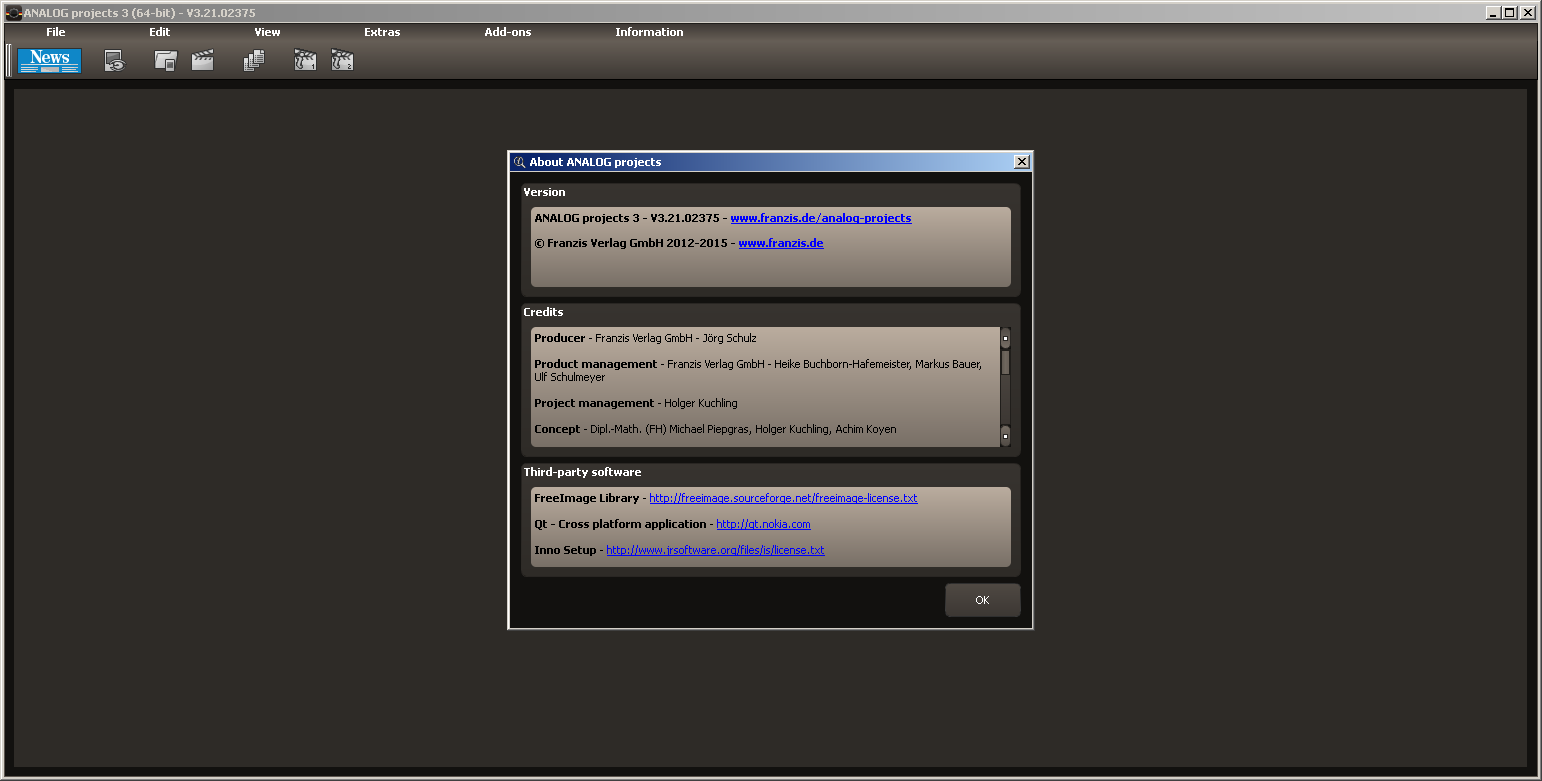Close the main ANALOG projects window
Screen dimensions: 1542x781
1527,13
